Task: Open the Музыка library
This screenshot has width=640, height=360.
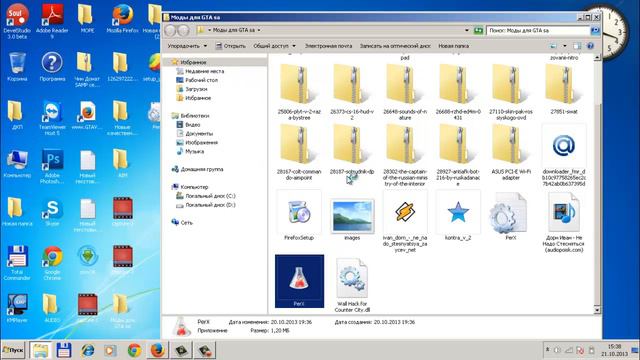Action: [190, 151]
